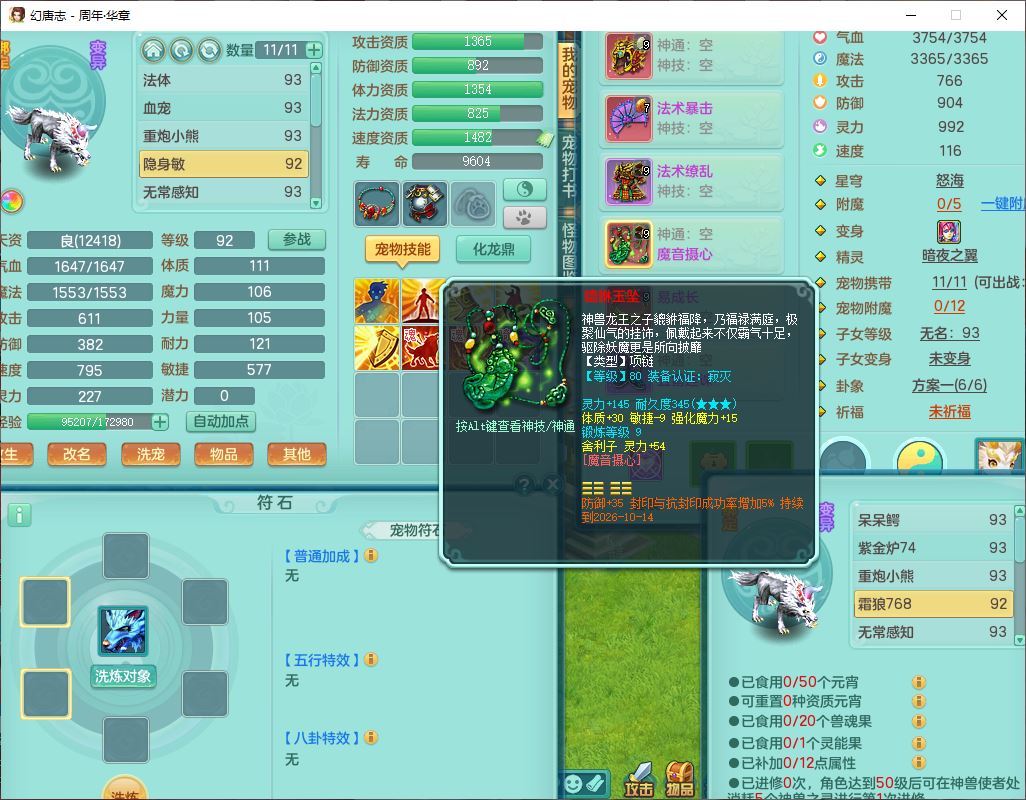Screen dimensions: 1026x800
Task: Open the green info icon in 符石 panel
Action: click(19, 515)
